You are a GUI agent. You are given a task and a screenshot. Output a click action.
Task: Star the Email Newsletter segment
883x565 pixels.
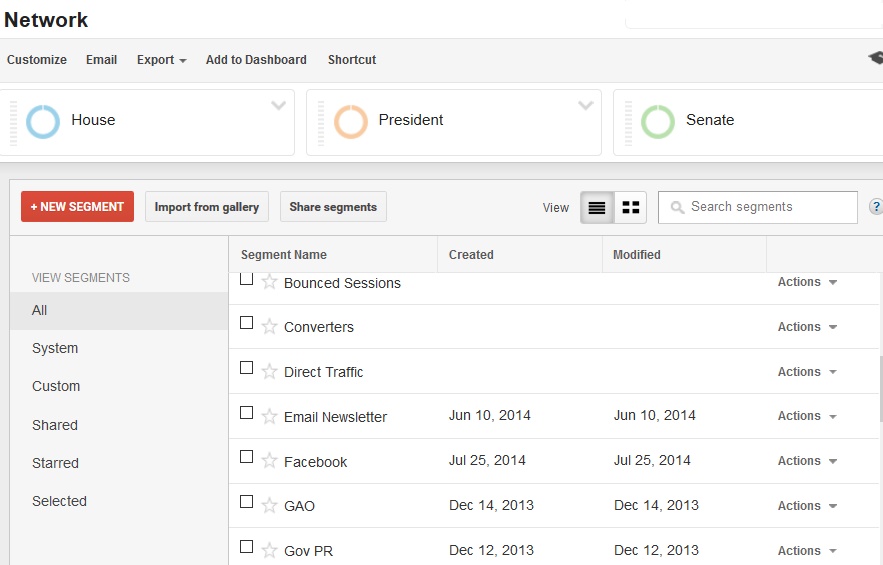coord(269,416)
